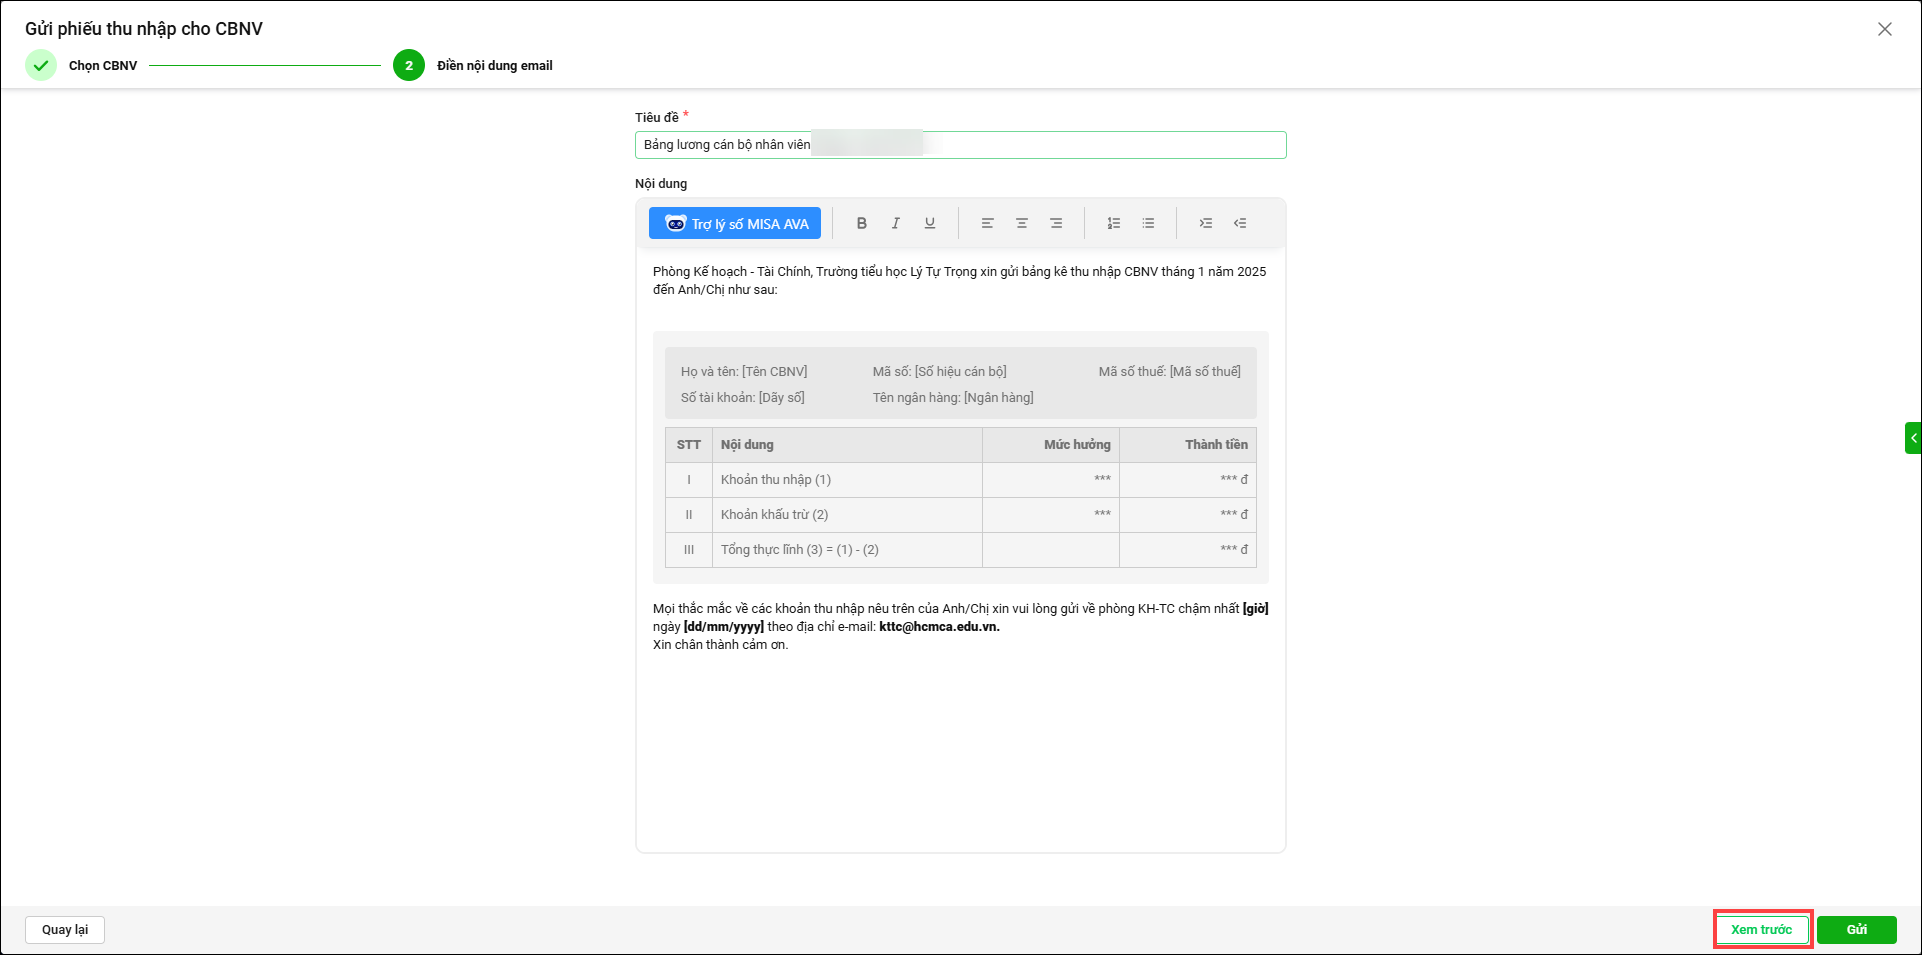Click the Tiêu đề subject input field
Image resolution: width=1922 pixels, height=955 pixels.
point(1100,145)
